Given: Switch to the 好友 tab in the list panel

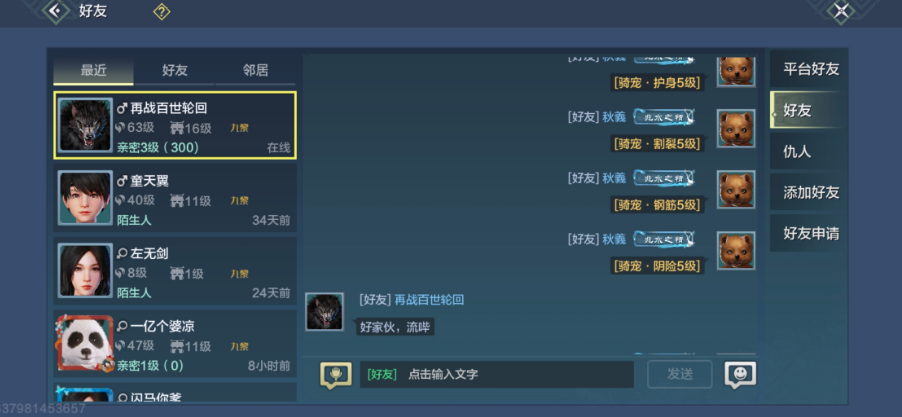Looking at the screenshot, I should tap(175, 71).
